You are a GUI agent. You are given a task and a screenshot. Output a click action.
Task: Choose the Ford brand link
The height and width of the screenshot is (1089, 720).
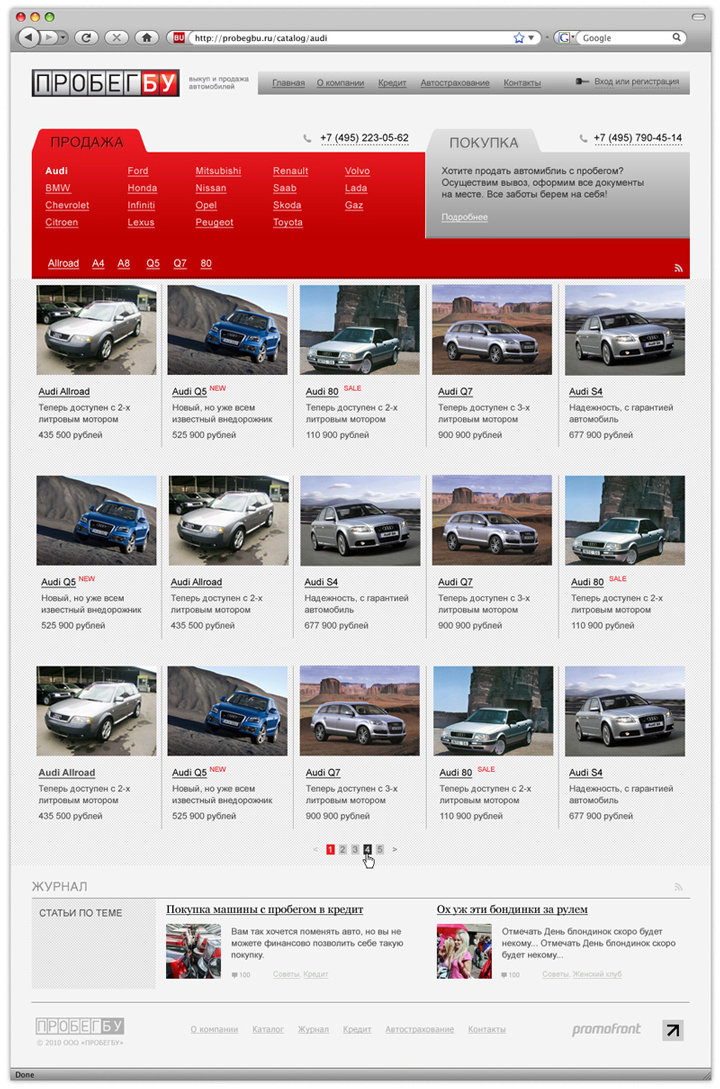137,171
